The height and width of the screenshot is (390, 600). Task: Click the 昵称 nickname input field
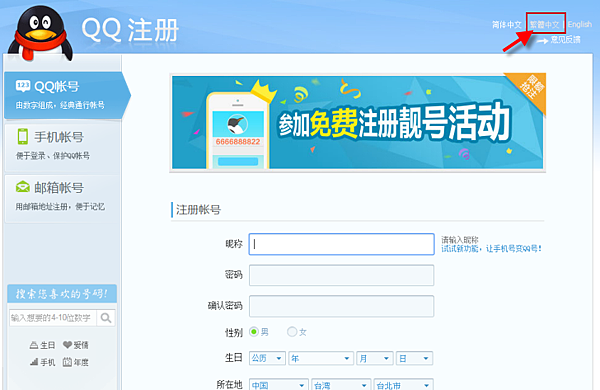tap(342, 244)
